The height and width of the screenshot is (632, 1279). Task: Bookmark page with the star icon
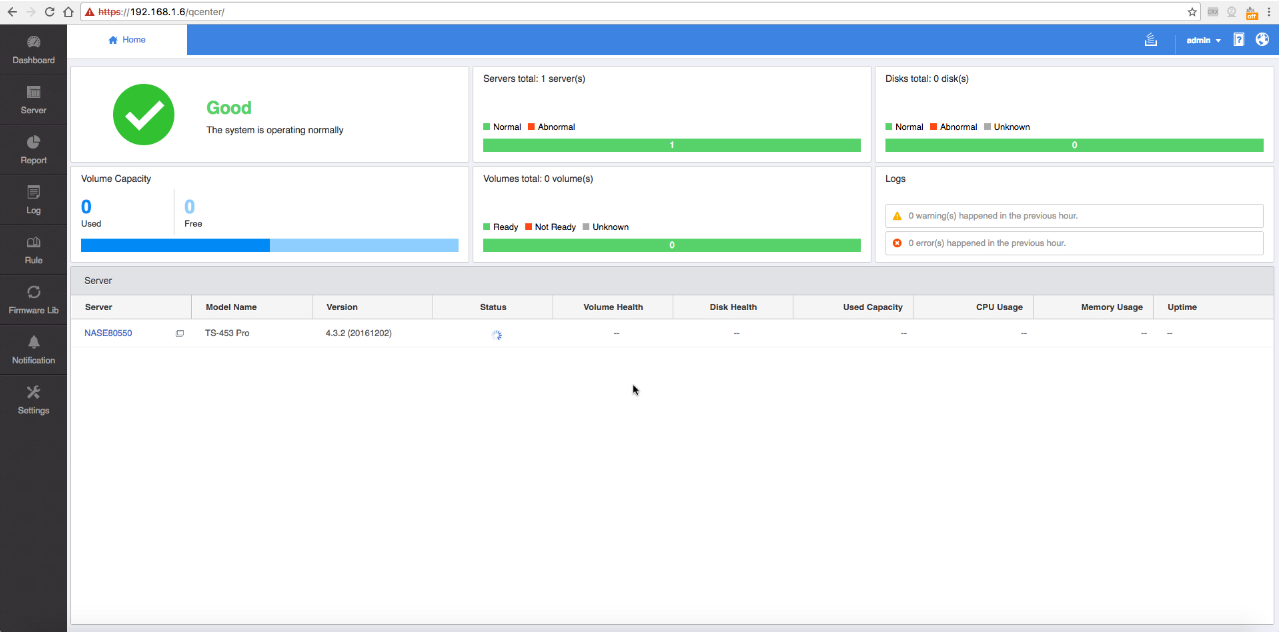(x=1192, y=12)
